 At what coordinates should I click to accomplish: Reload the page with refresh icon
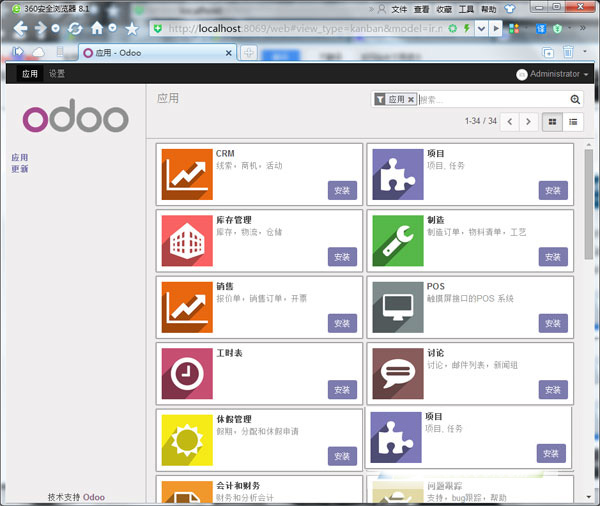click(75, 28)
